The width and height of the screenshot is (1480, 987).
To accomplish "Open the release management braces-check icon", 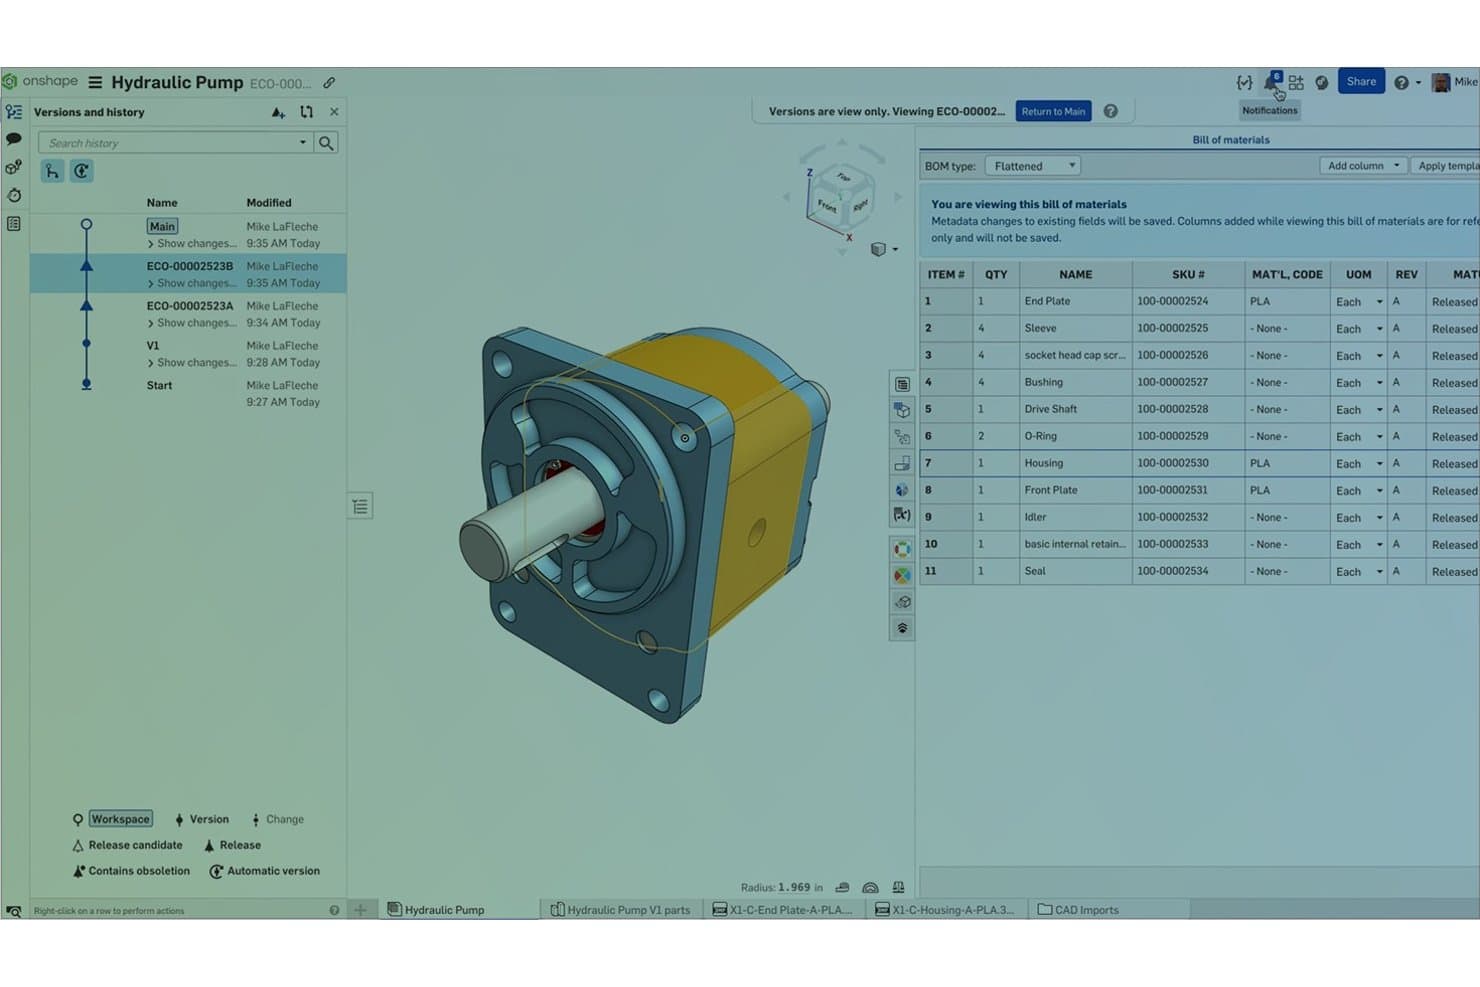I will click(1244, 83).
